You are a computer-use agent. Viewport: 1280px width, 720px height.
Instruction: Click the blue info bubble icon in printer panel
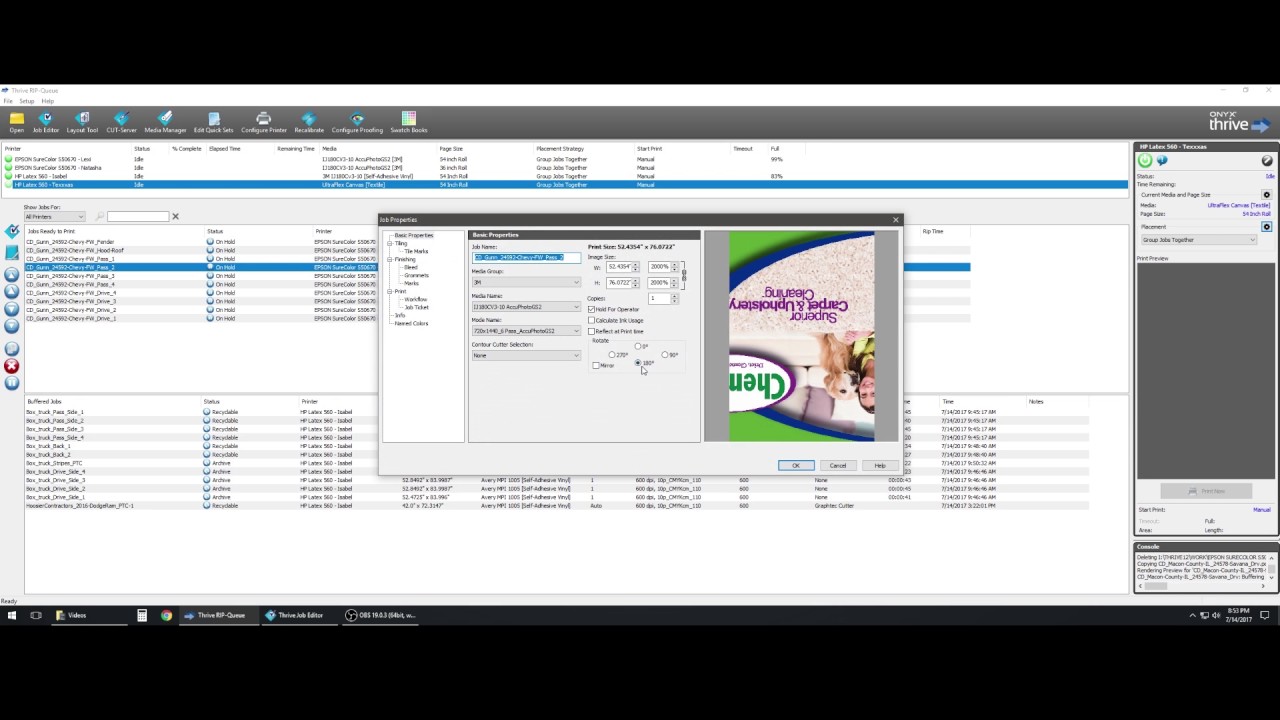pos(1162,160)
